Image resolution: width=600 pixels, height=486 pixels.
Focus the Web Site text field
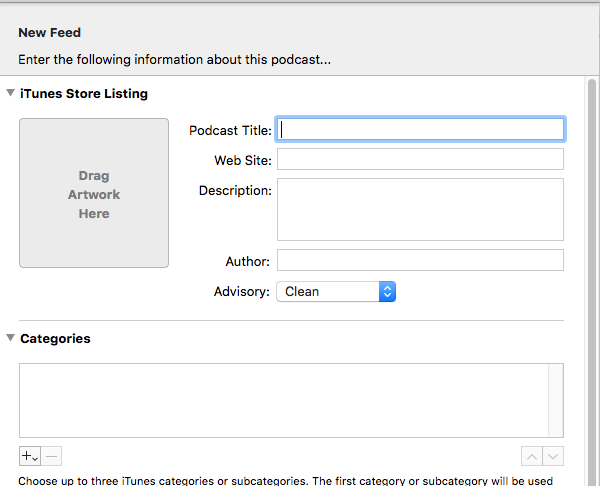420,159
